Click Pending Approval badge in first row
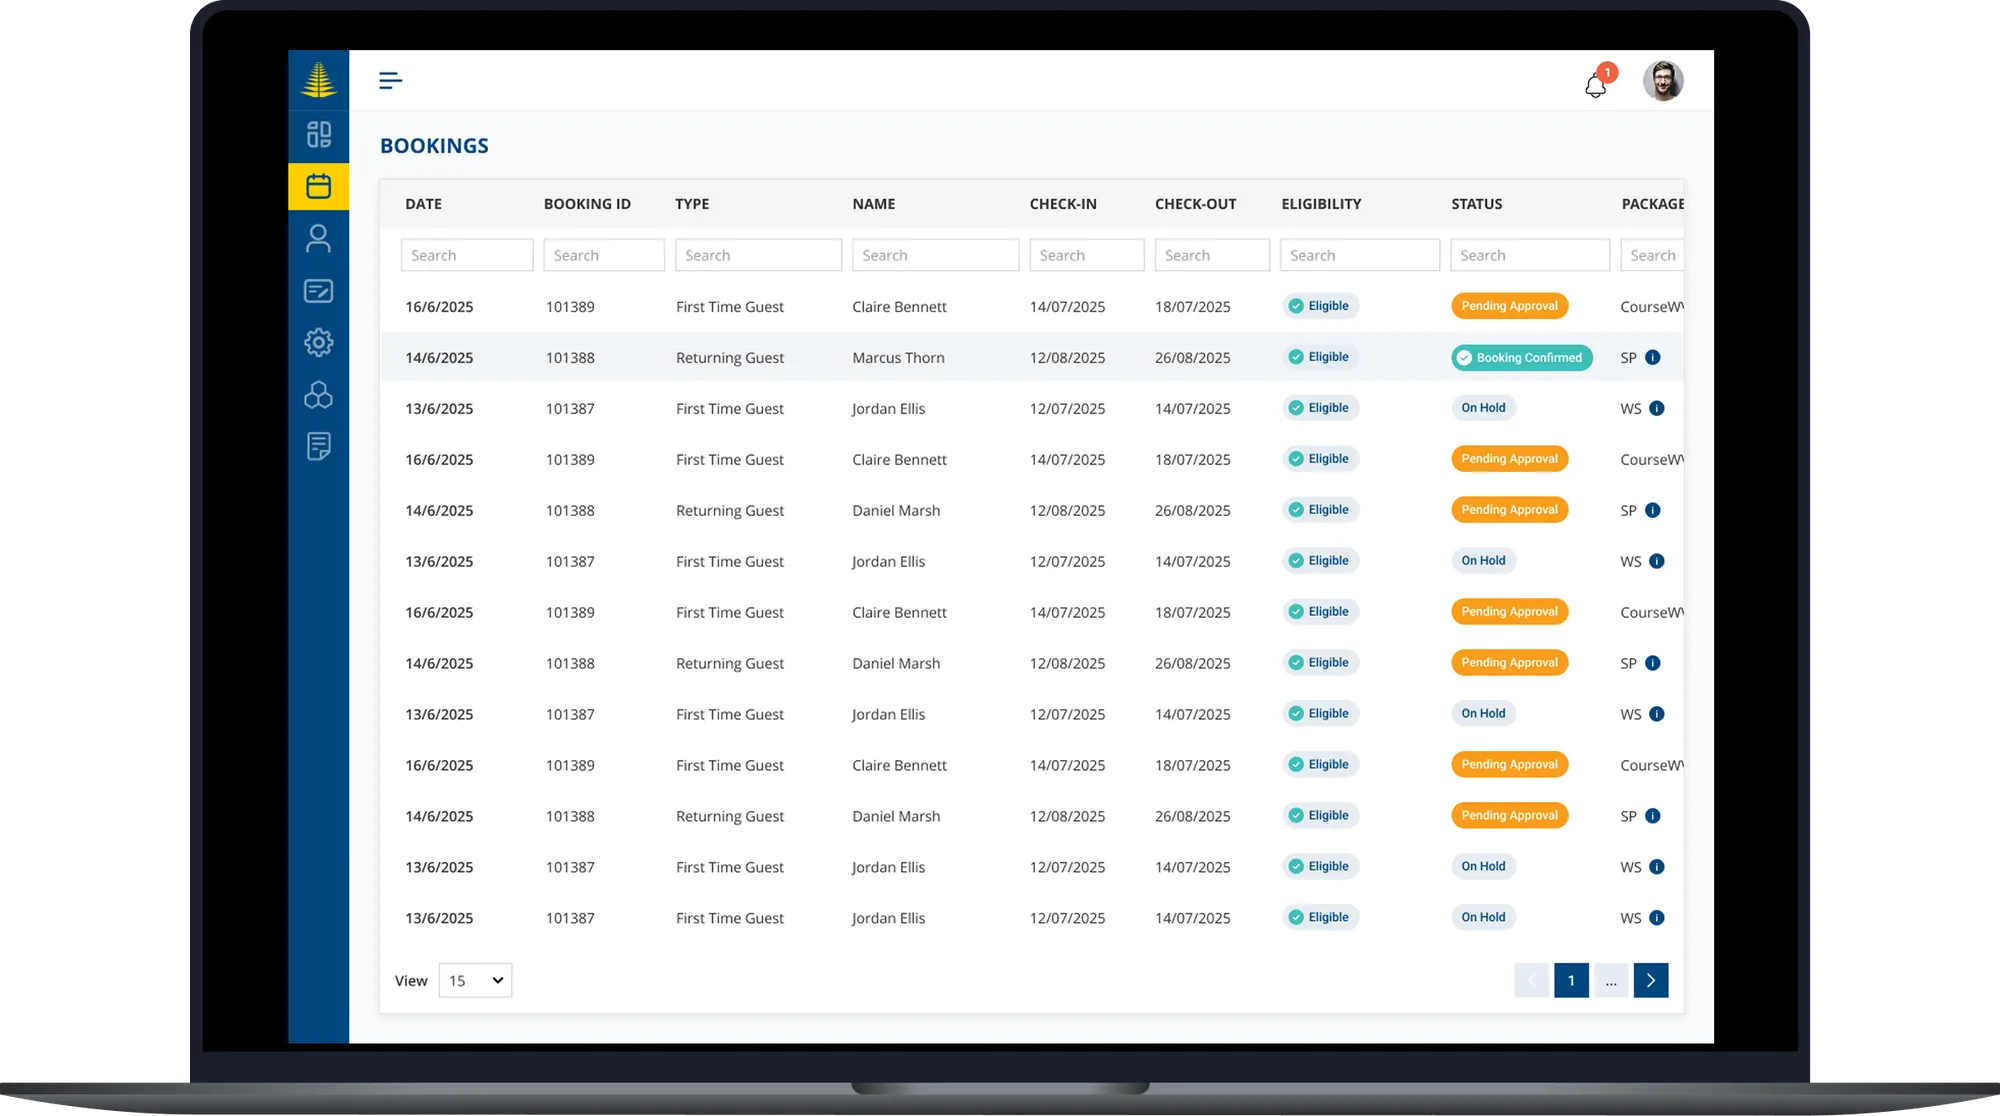 pos(1509,306)
